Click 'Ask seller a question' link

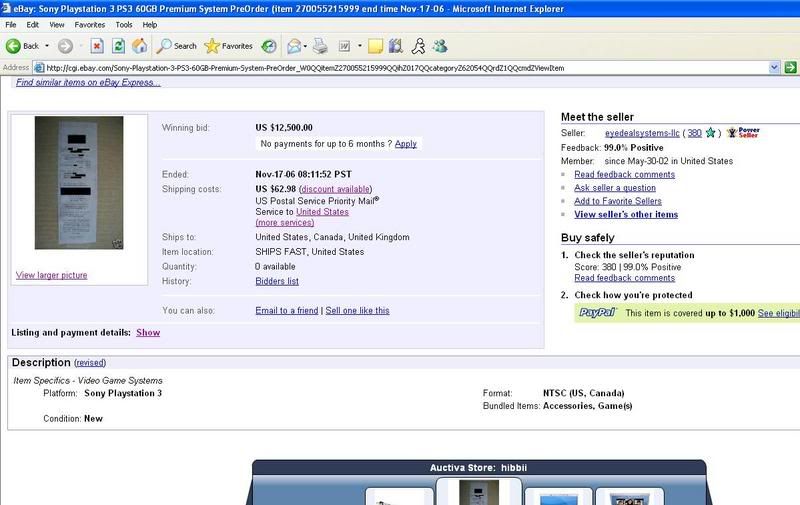(615, 188)
